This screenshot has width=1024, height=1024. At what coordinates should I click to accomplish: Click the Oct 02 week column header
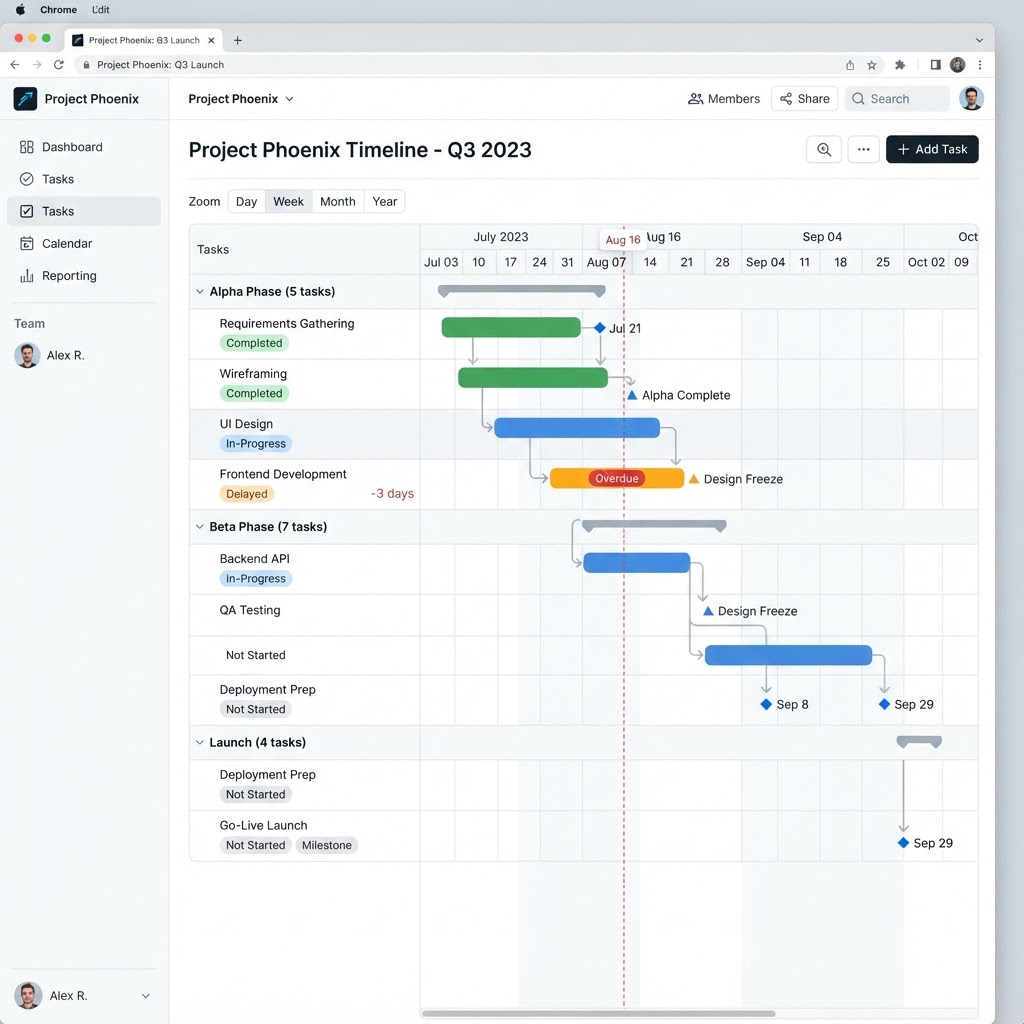tap(925, 262)
